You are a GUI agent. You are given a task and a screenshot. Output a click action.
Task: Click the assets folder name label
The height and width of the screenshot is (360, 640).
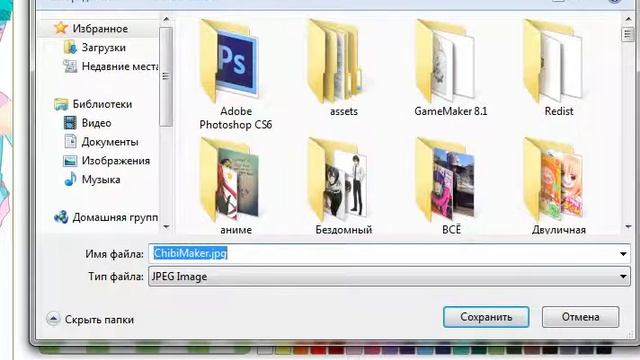[344, 111]
